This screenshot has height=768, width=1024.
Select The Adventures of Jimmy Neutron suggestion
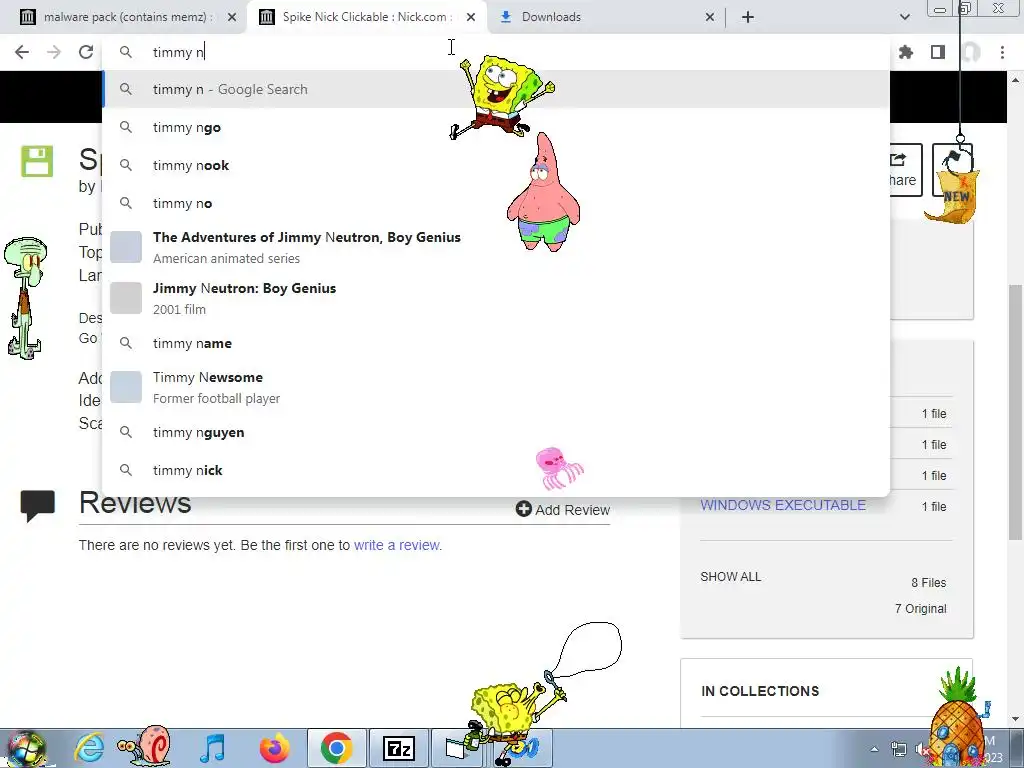(496, 247)
